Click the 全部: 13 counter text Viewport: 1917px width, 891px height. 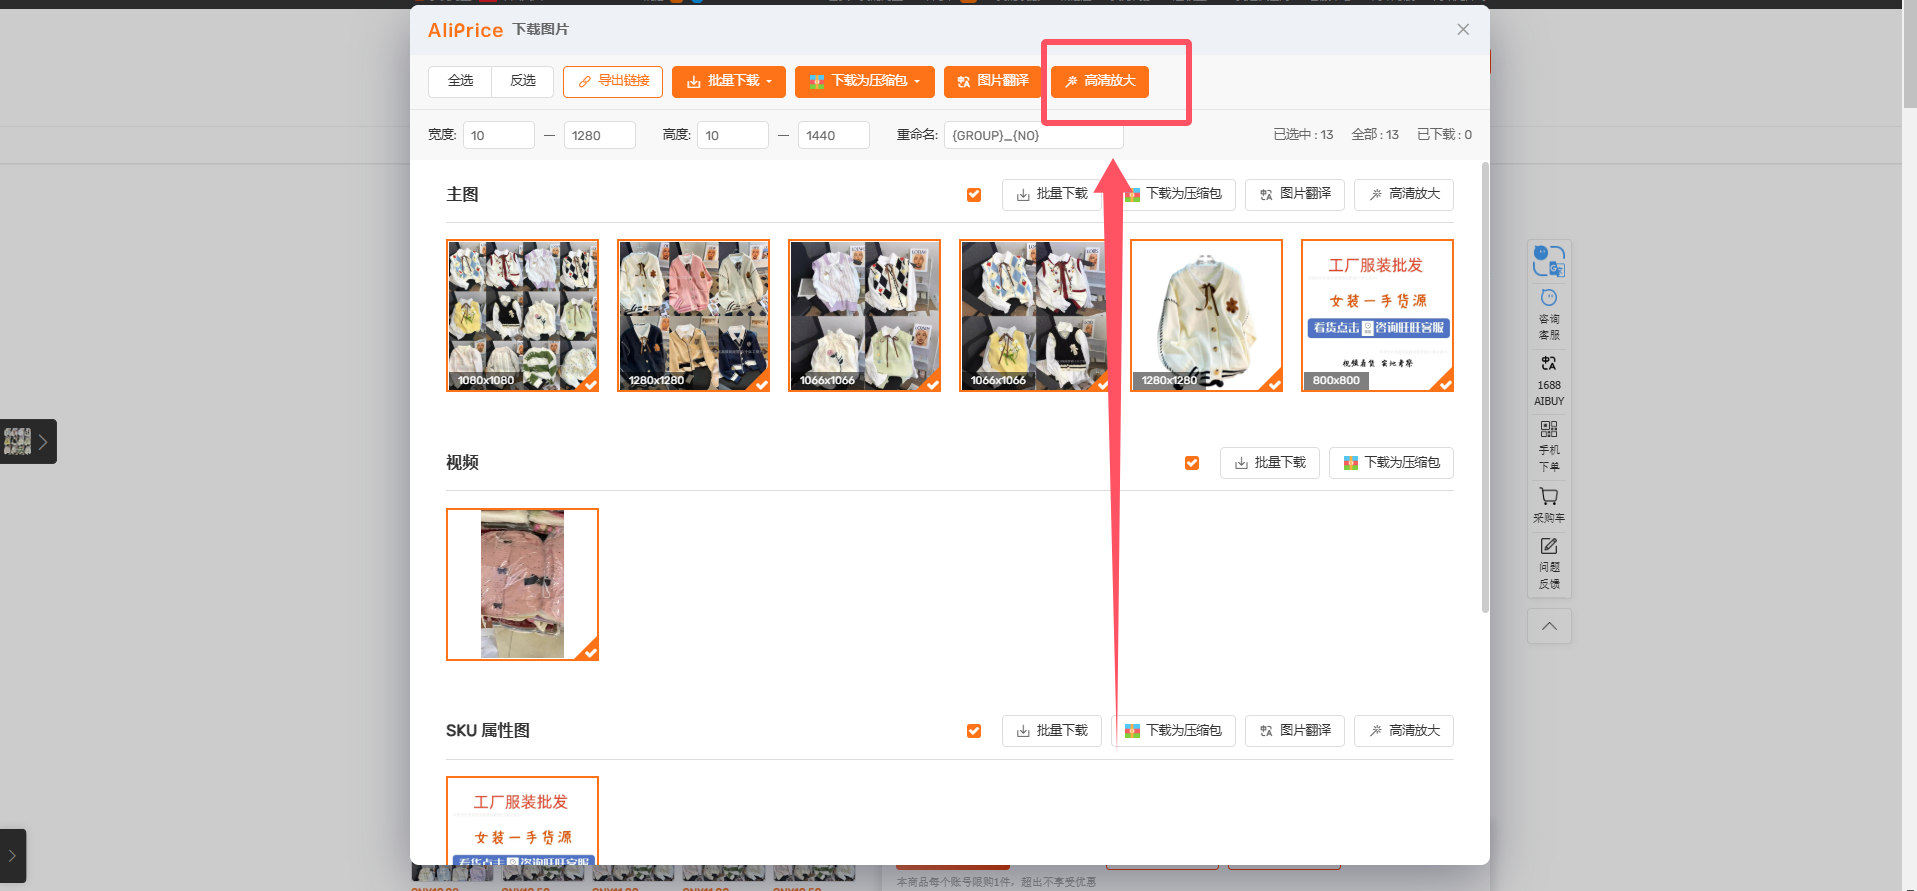coord(1375,135)
